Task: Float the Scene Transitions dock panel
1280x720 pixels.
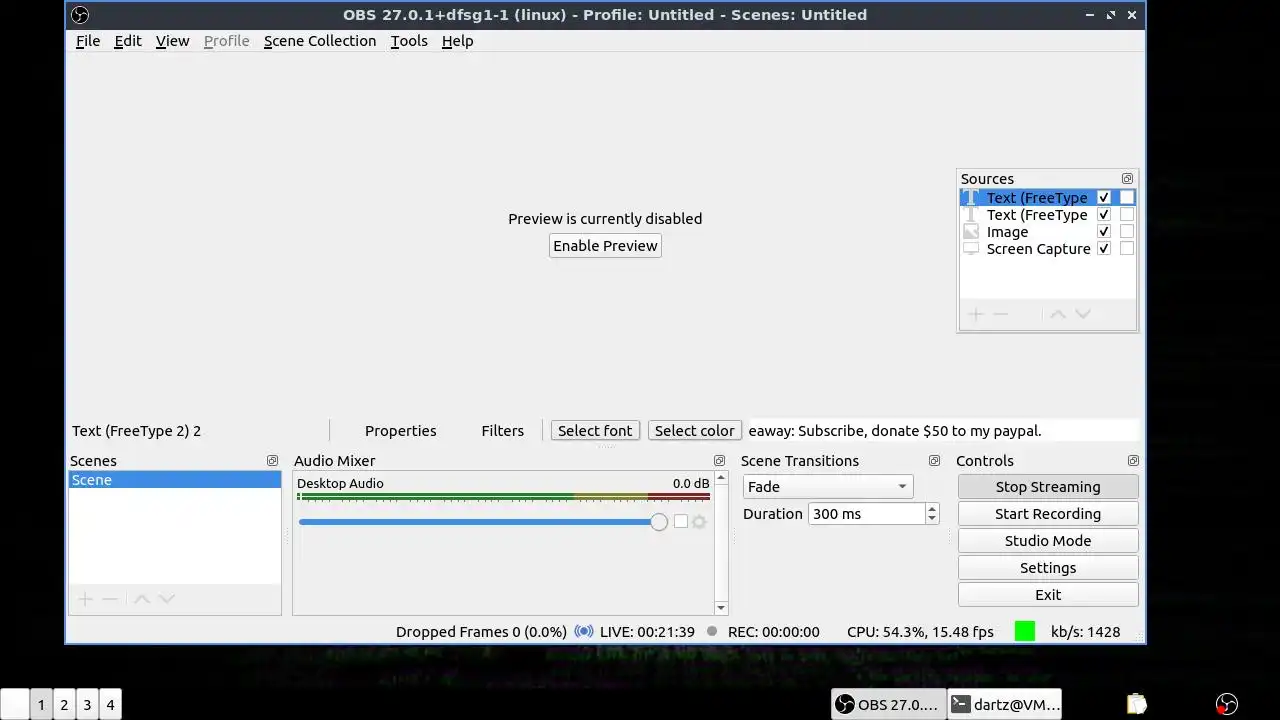Action: coord(934,461)
